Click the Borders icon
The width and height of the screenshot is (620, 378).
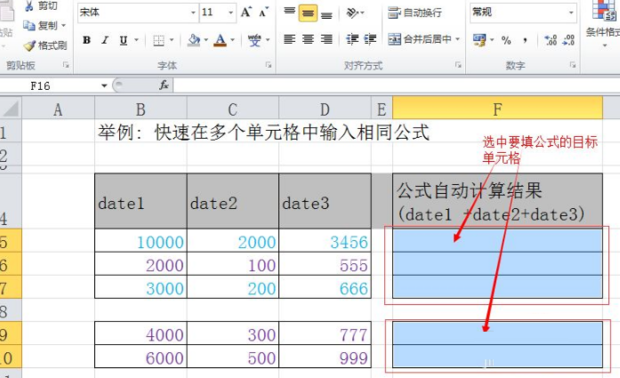pos(159,40)
